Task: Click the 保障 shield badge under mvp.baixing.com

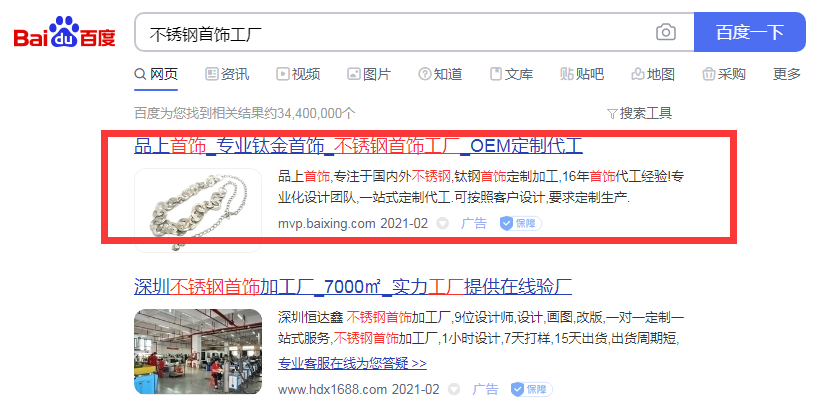Action: 521,224
